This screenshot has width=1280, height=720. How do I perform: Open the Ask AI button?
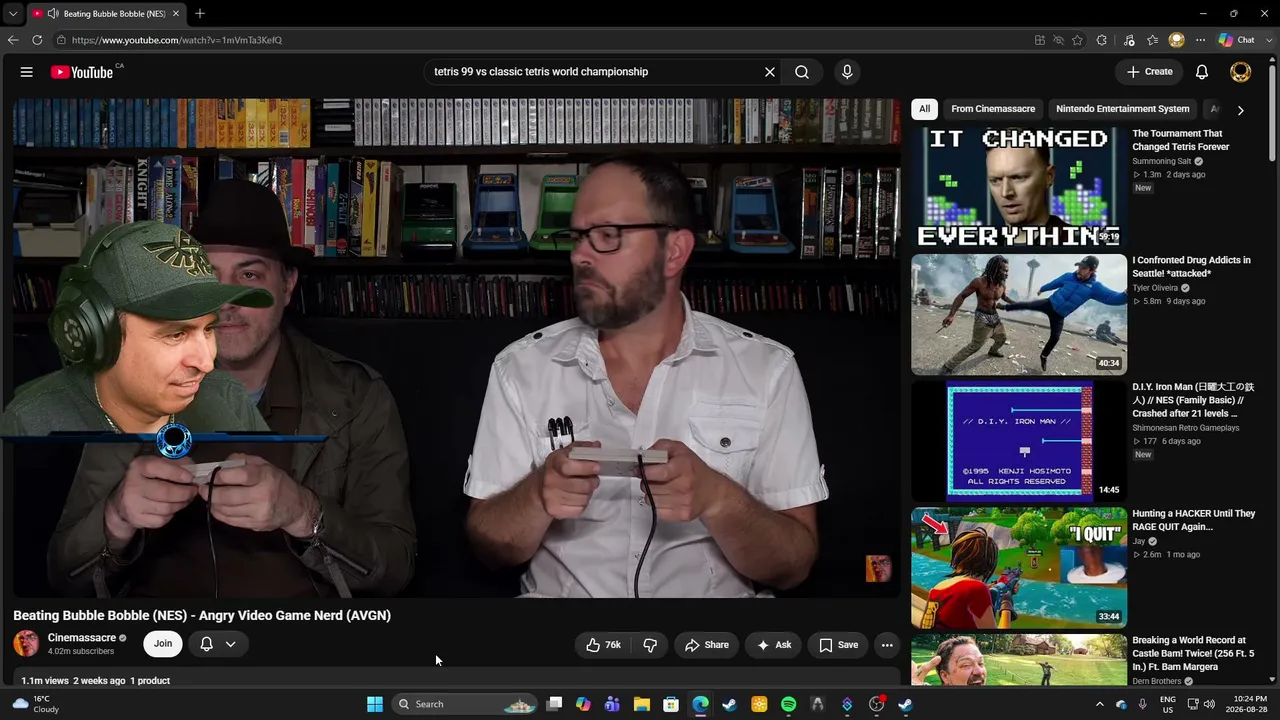(x=774, y=645)
